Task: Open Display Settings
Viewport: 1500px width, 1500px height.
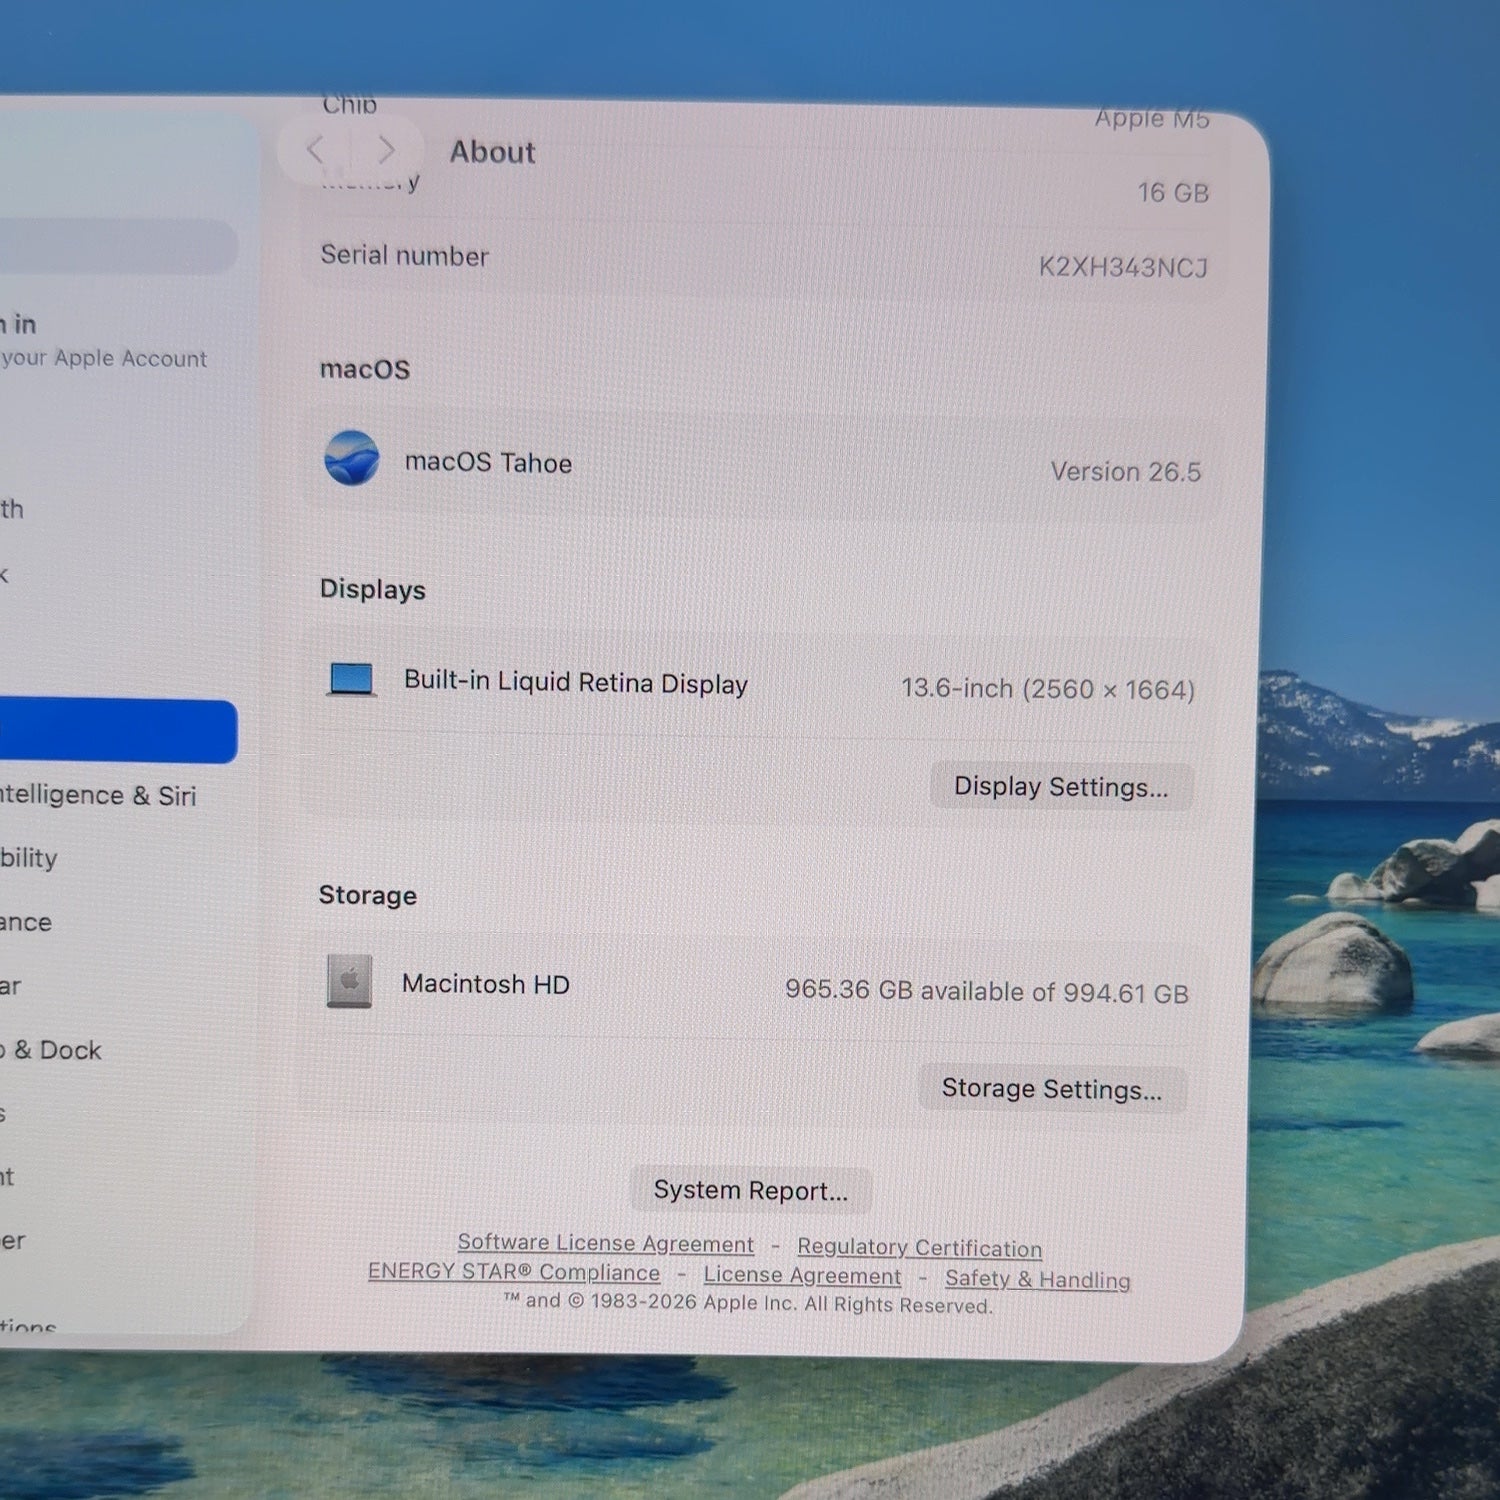Action: tap(1061, 787)
